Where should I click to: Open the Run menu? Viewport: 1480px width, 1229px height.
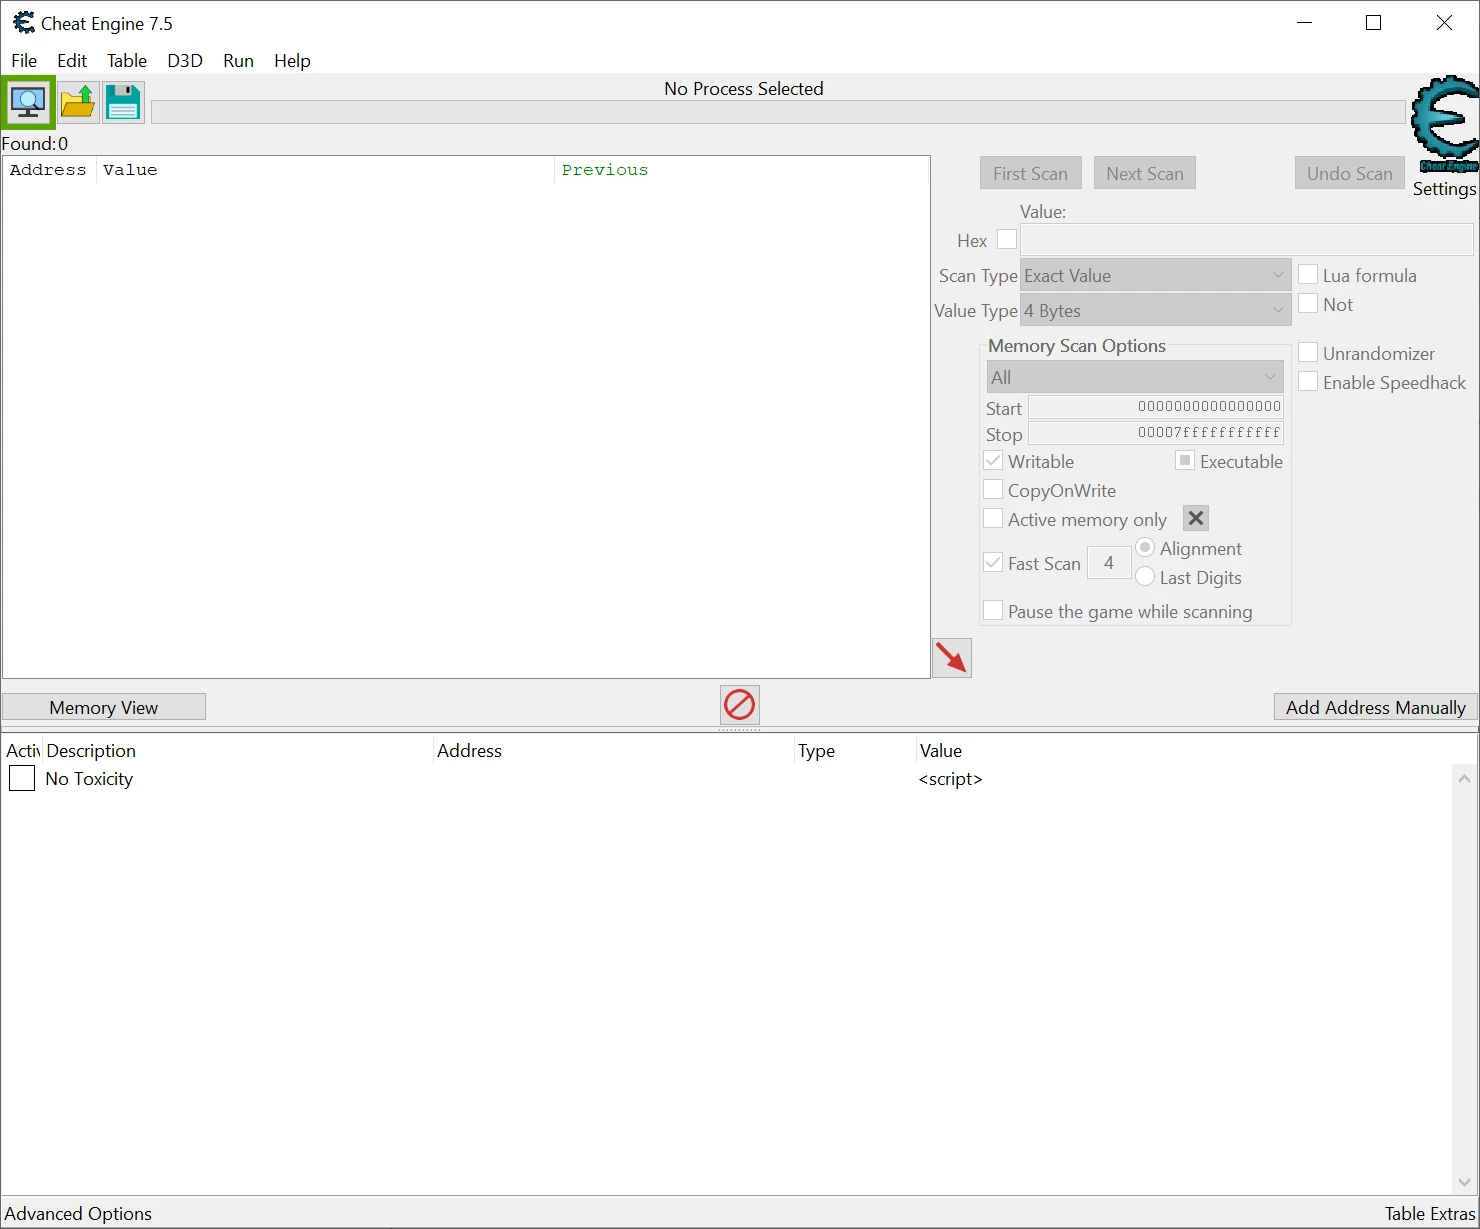238,61
